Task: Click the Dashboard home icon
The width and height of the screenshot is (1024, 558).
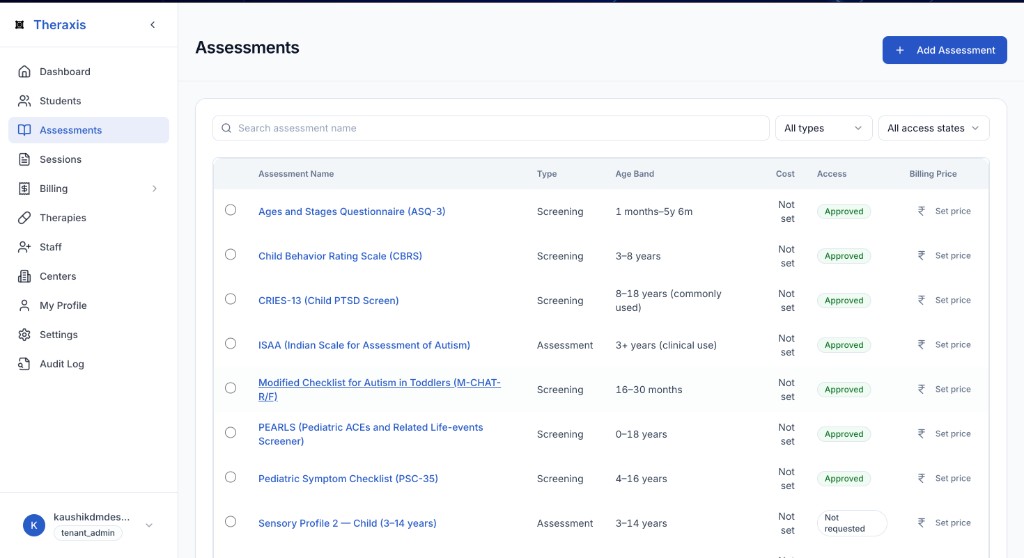Action: click(24, 71)
